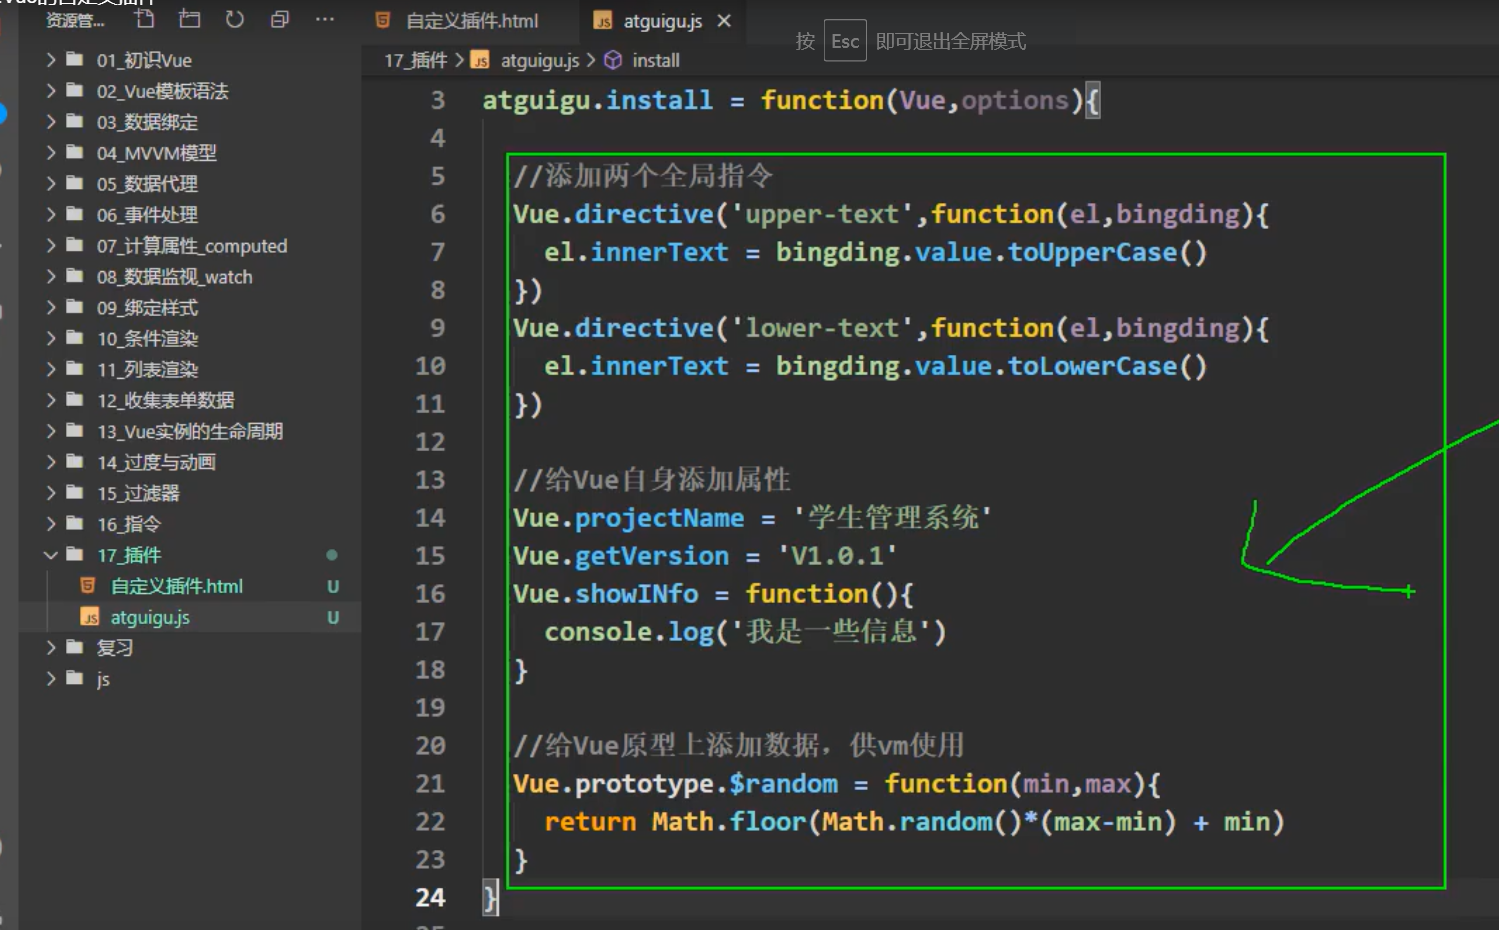Viewport: 1499px width, 930px height.
Task: Expand the 05_数据代理 folder
Action: [x=51, y=184]
